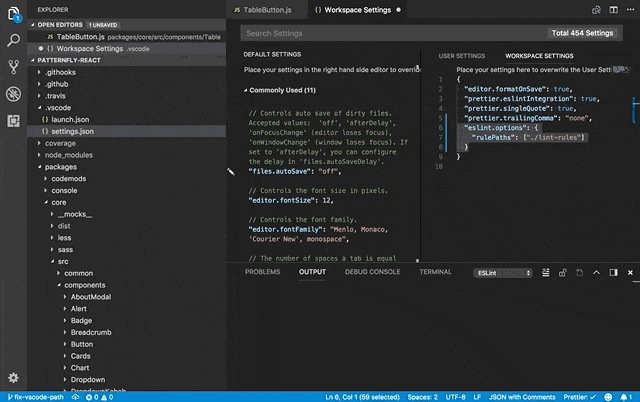Image resolution: width=640 pixels, height=402 pixels.
Task: Change indentation via Spaces: 2
Action: [422, 397]
